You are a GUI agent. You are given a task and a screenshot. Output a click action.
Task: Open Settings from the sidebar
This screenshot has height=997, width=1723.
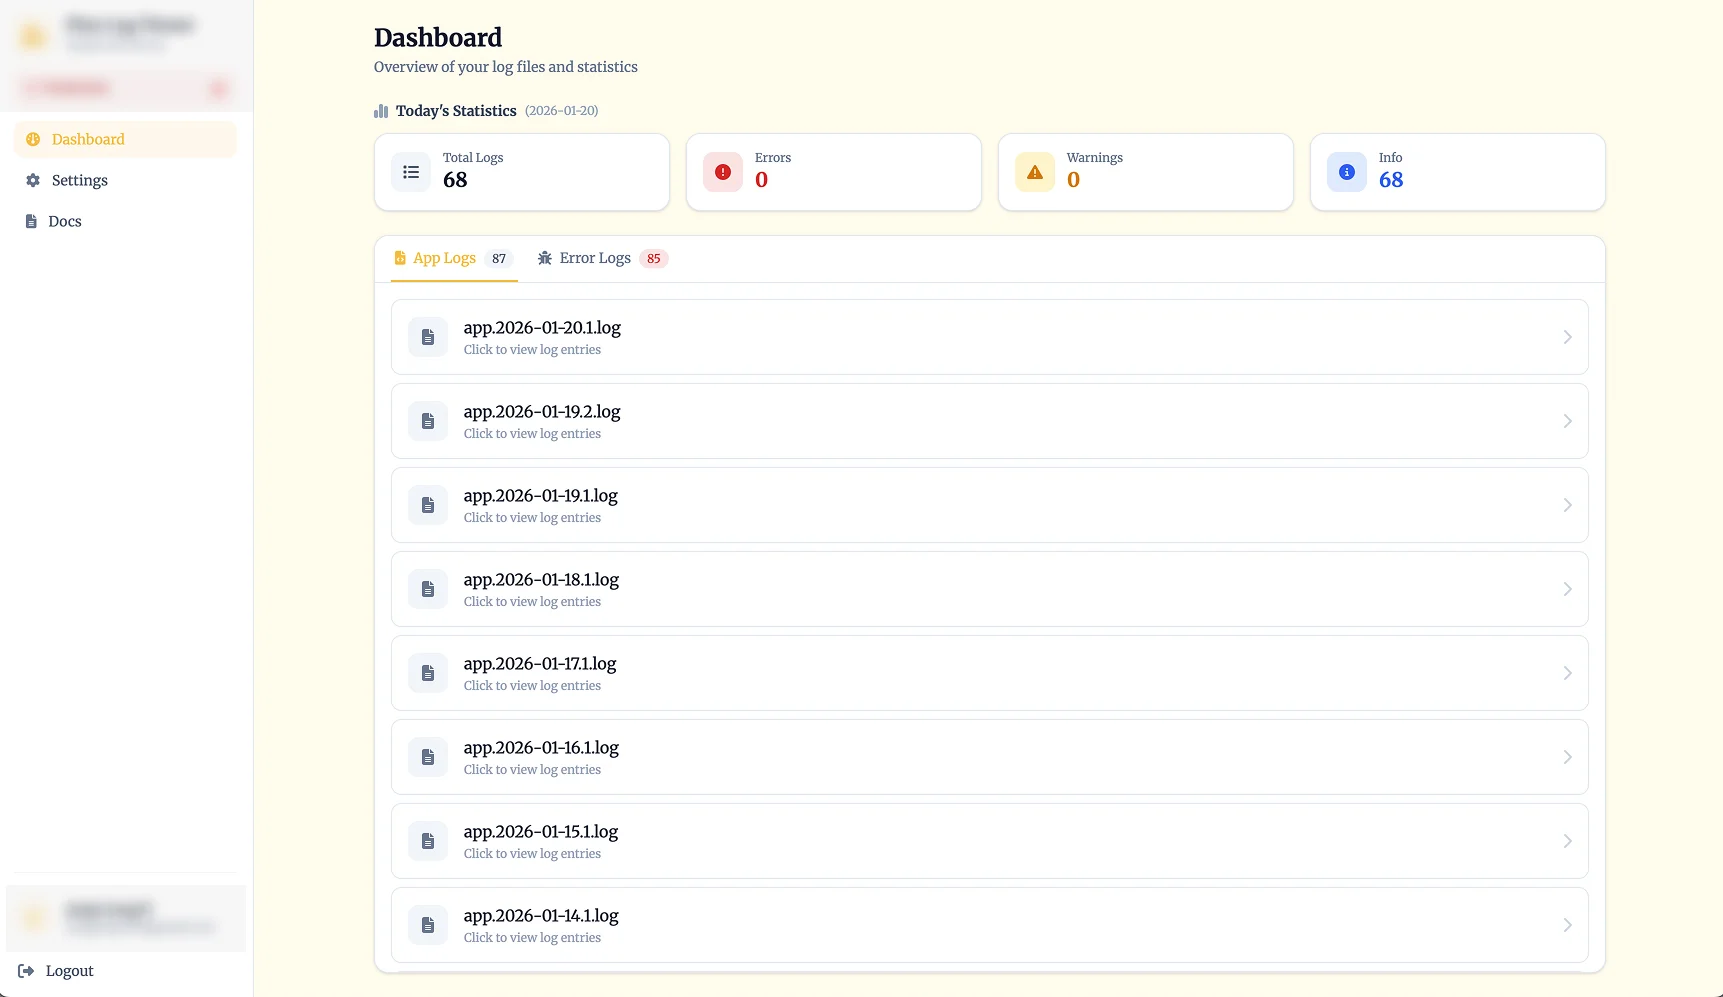coord(125,180)
